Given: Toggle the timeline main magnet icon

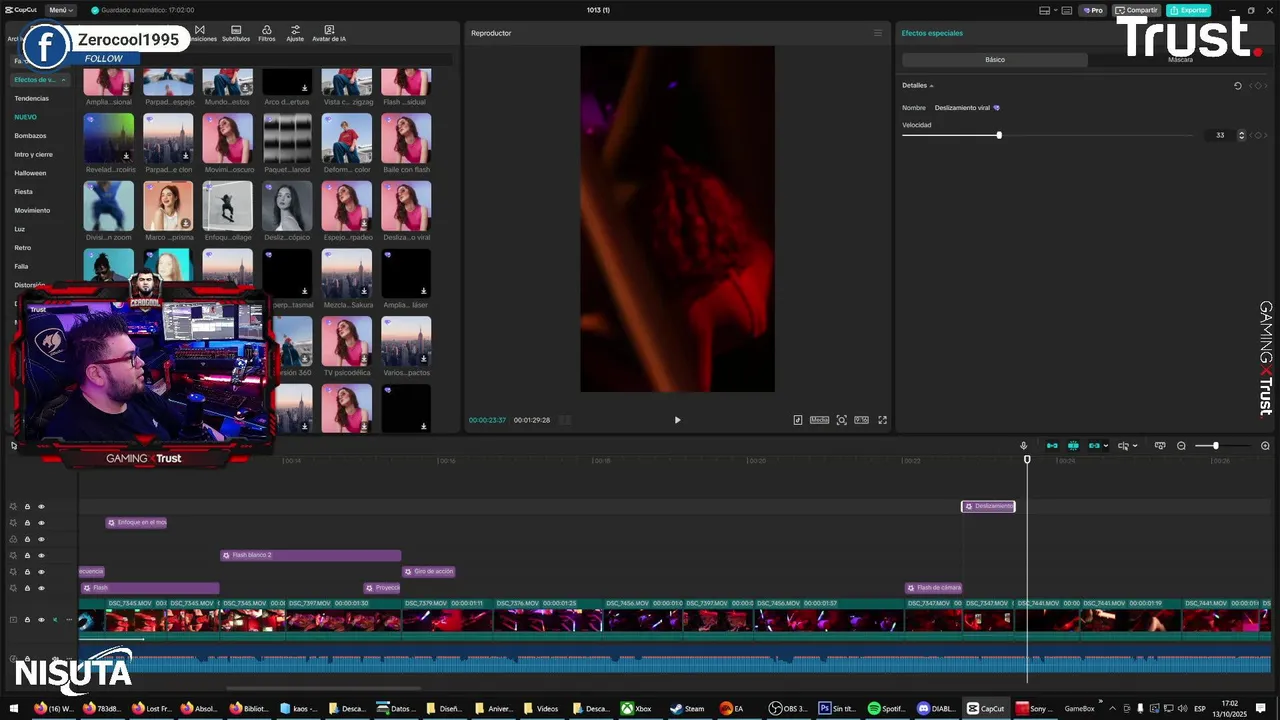Looking at the screenshot, I should (x=1052, y=446).
